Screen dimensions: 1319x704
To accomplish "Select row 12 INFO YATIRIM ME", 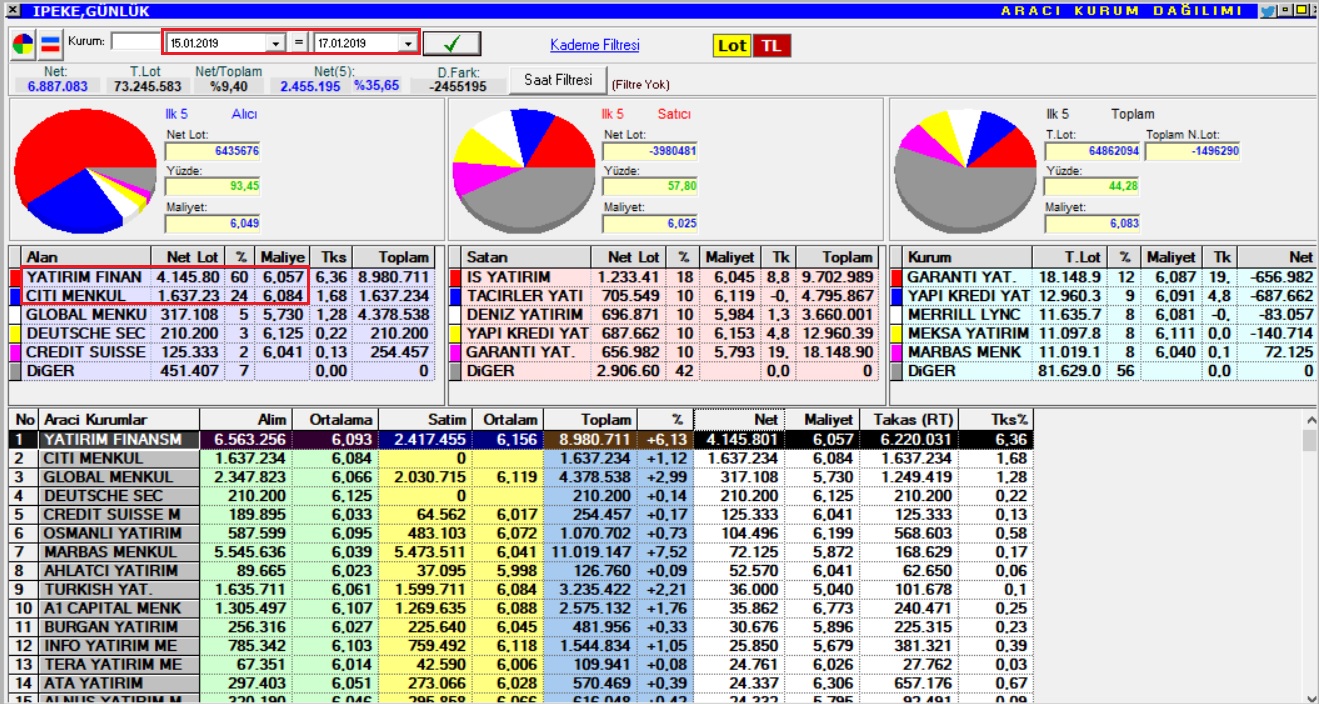I will [521, 646].
